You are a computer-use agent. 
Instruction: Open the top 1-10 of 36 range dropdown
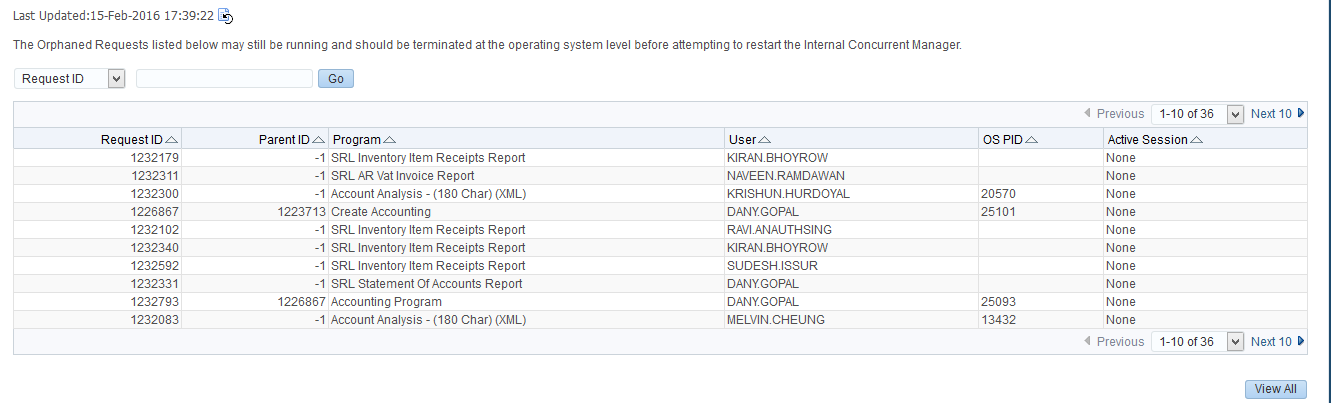[1234, 114]
